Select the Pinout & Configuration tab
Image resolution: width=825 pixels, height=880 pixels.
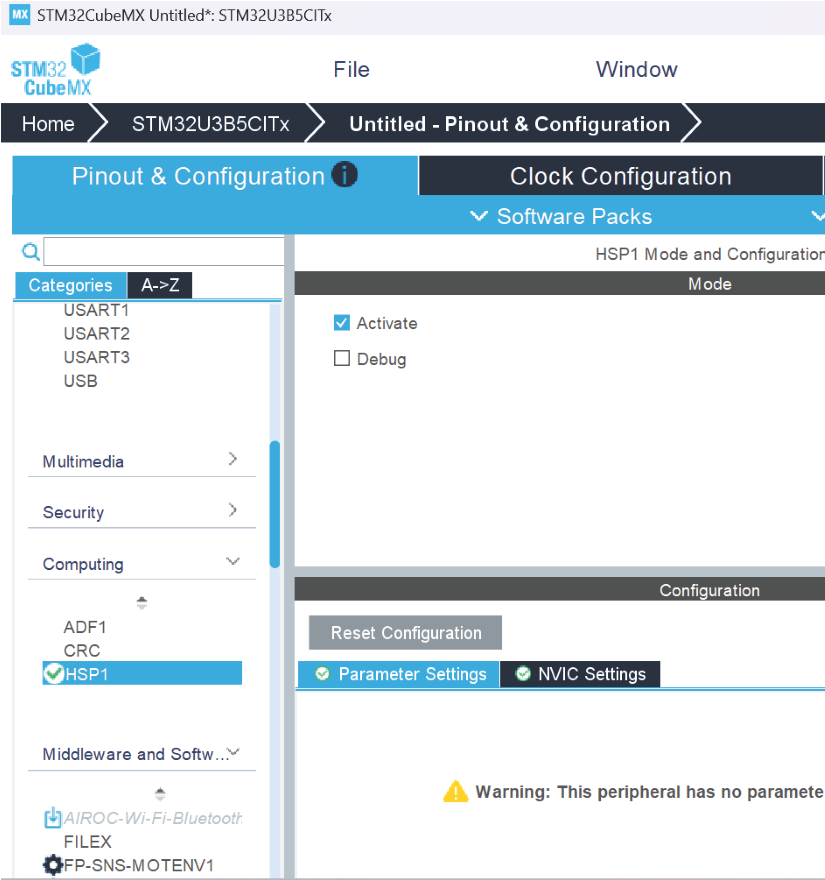click(x=215, y=176)
